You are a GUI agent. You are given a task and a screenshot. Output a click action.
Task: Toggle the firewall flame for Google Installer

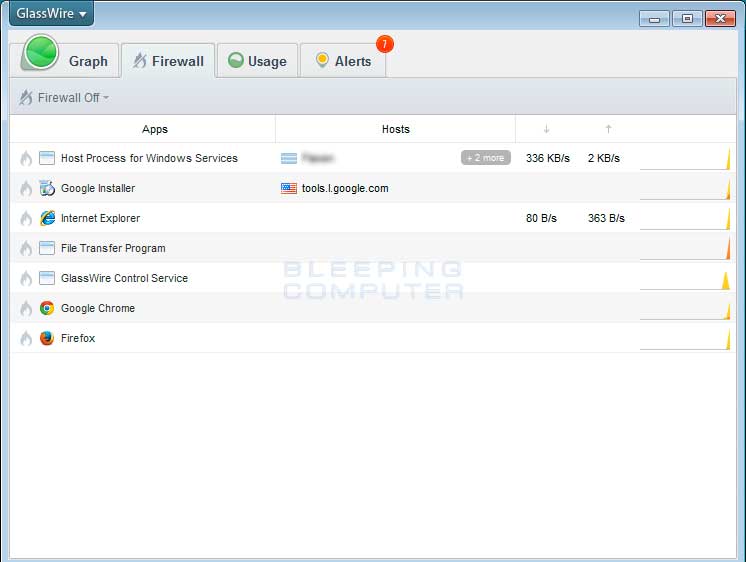[26, 188]
